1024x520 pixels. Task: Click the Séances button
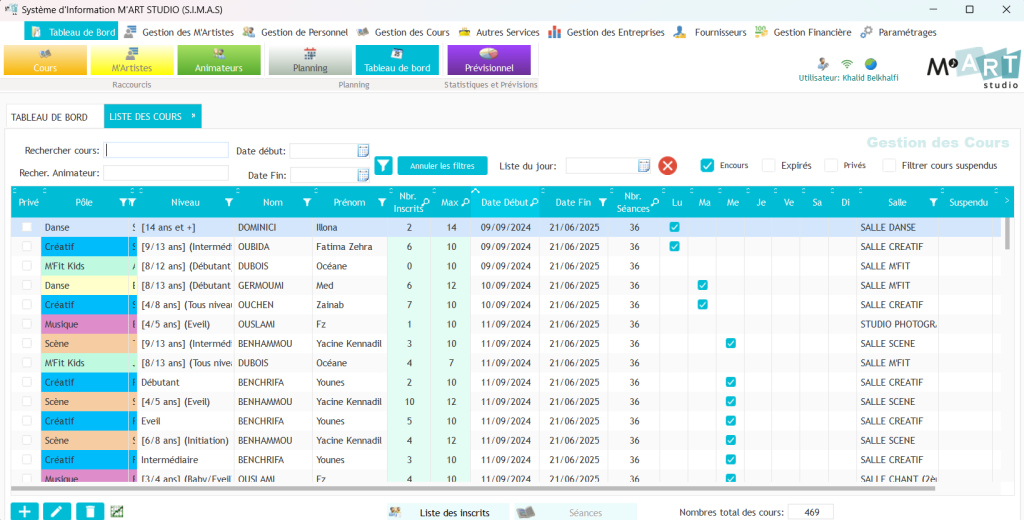[x=575, y=513]
